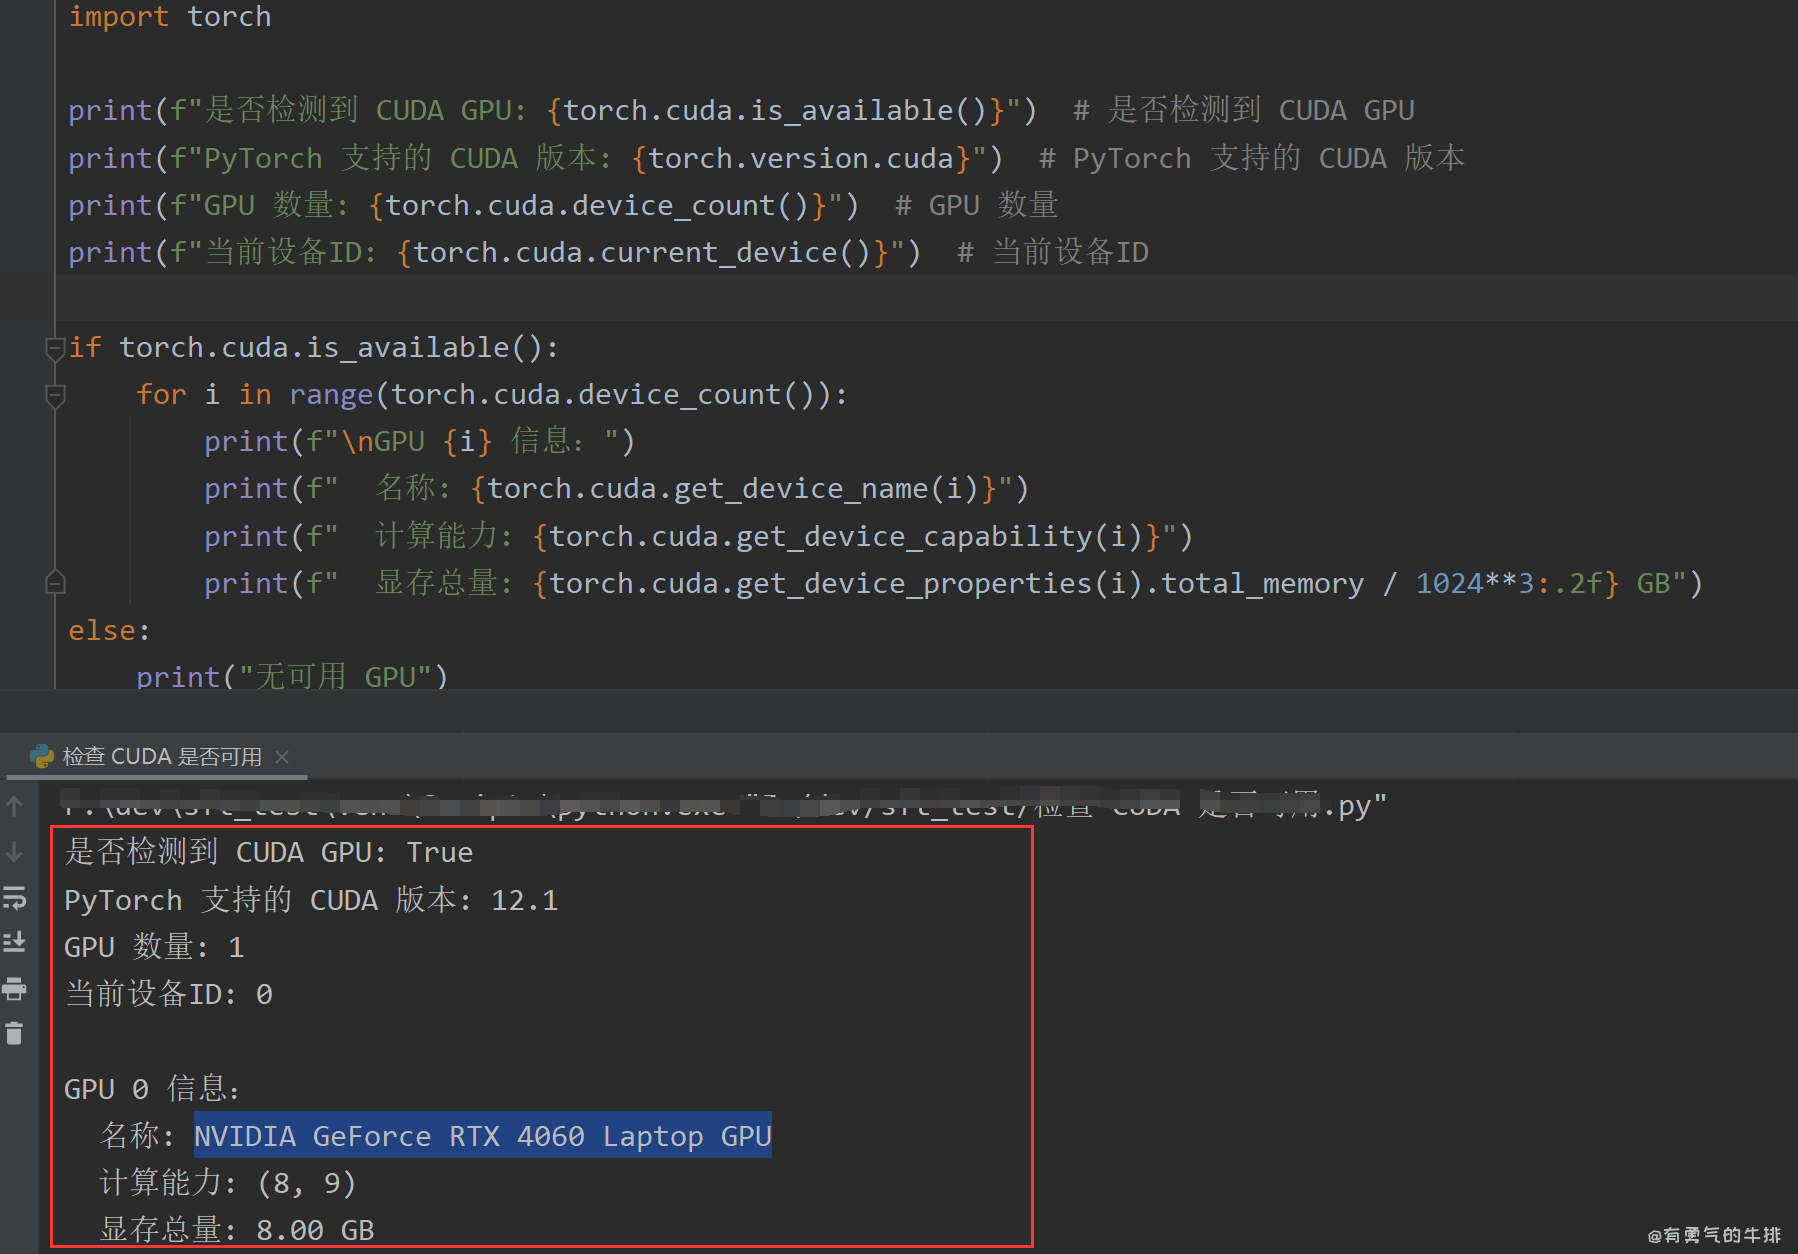Viewport: 1798px width, 1254px height.
Task: Collapse the for loop code block
Action: click(55, 394)
